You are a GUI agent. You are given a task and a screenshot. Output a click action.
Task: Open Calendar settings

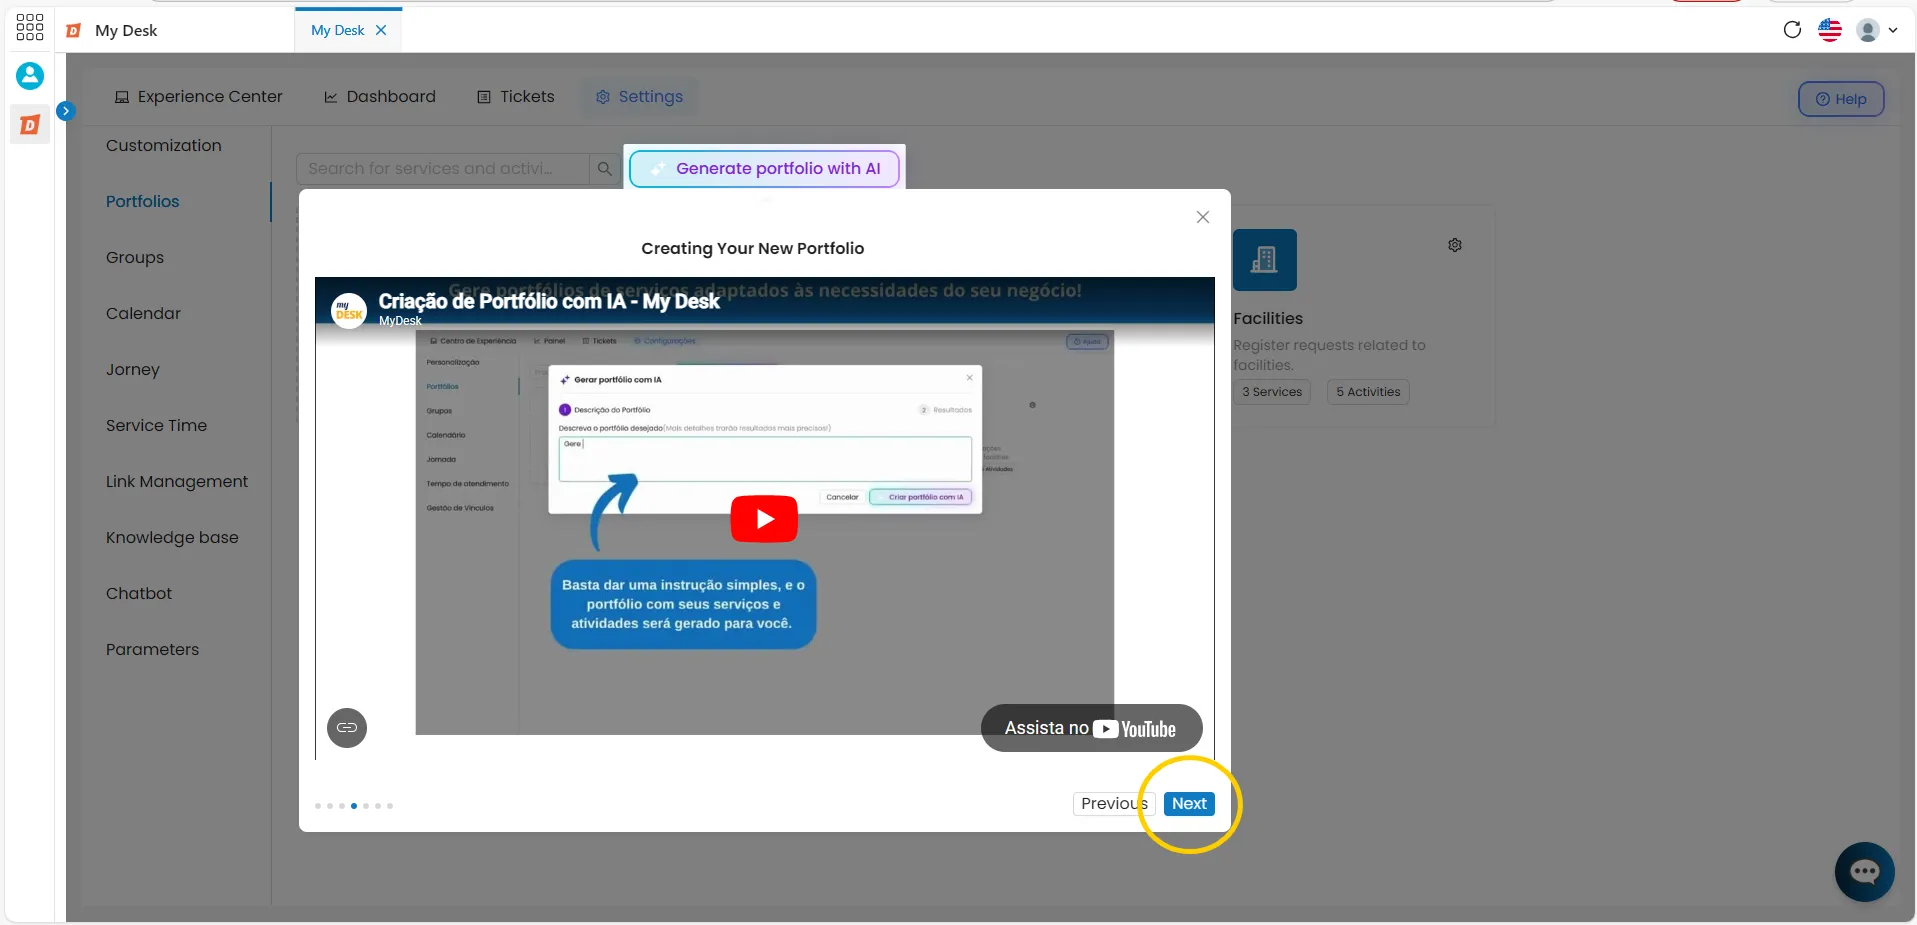point(143,313)
